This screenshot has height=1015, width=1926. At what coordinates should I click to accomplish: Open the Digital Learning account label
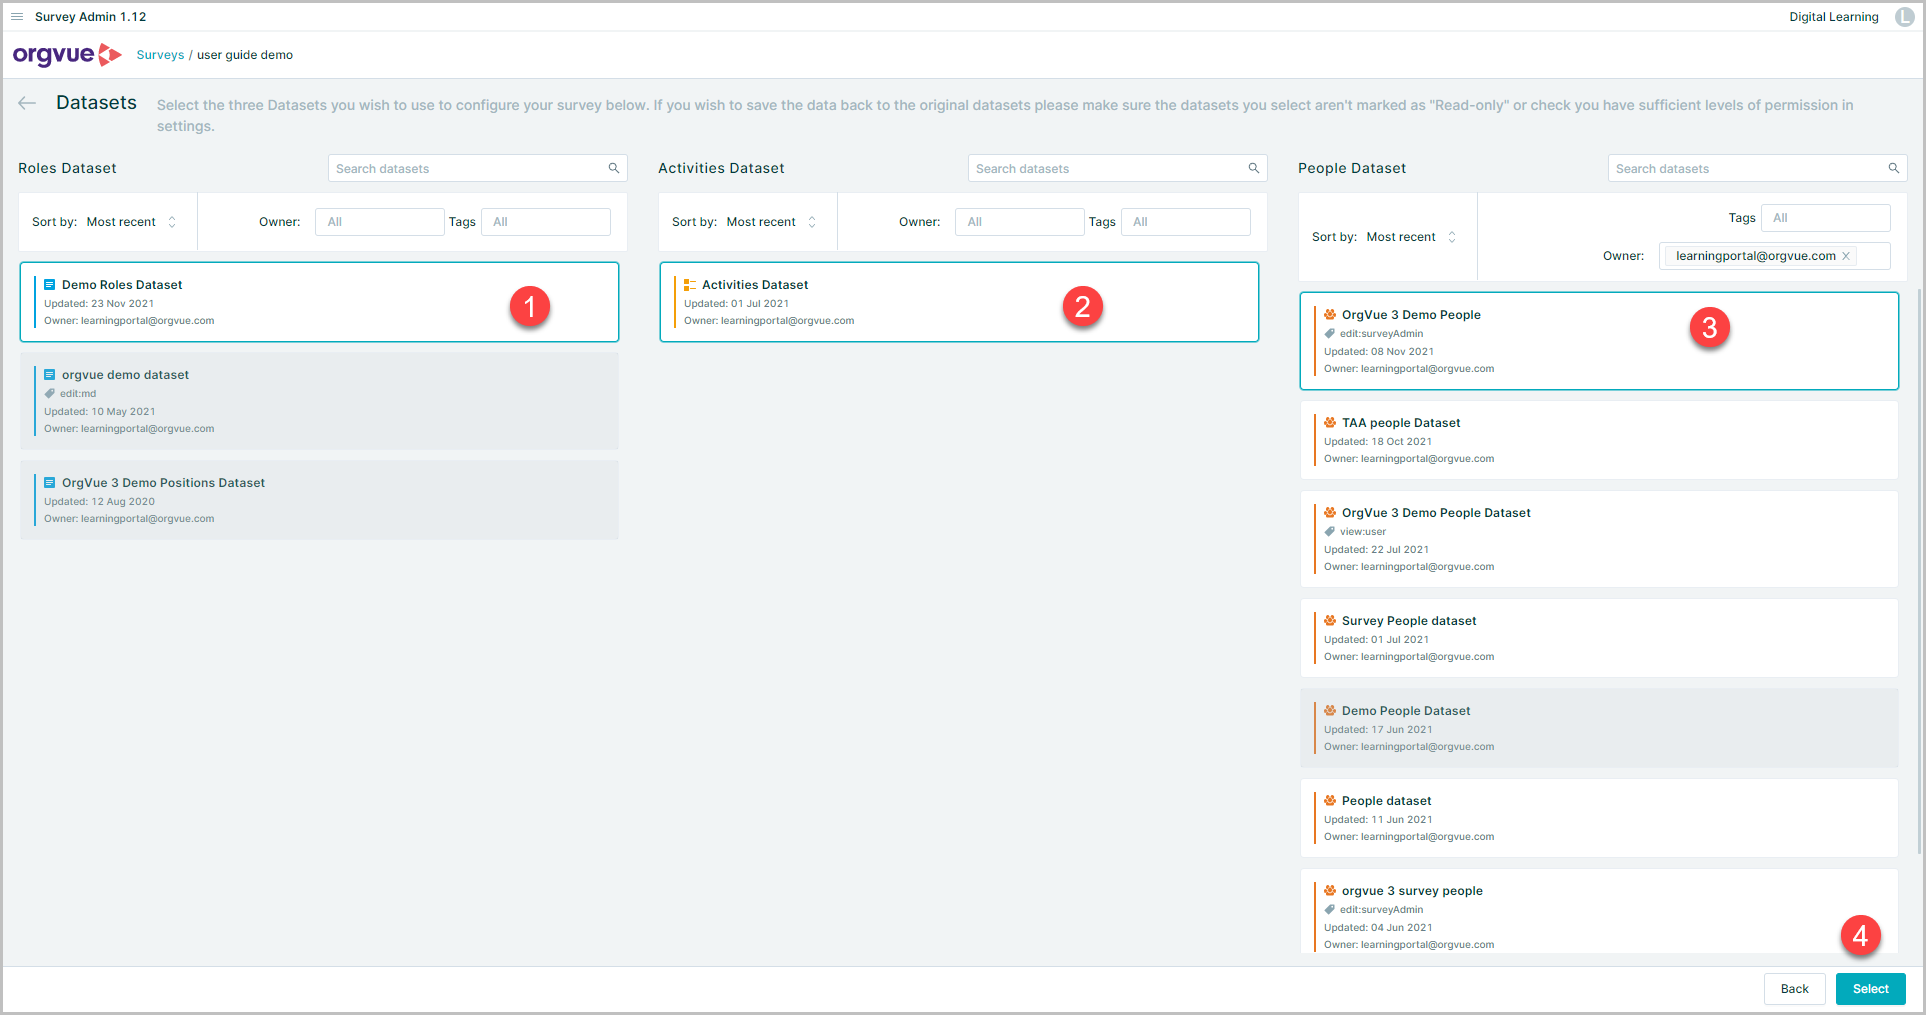[x=1834, y=17]
